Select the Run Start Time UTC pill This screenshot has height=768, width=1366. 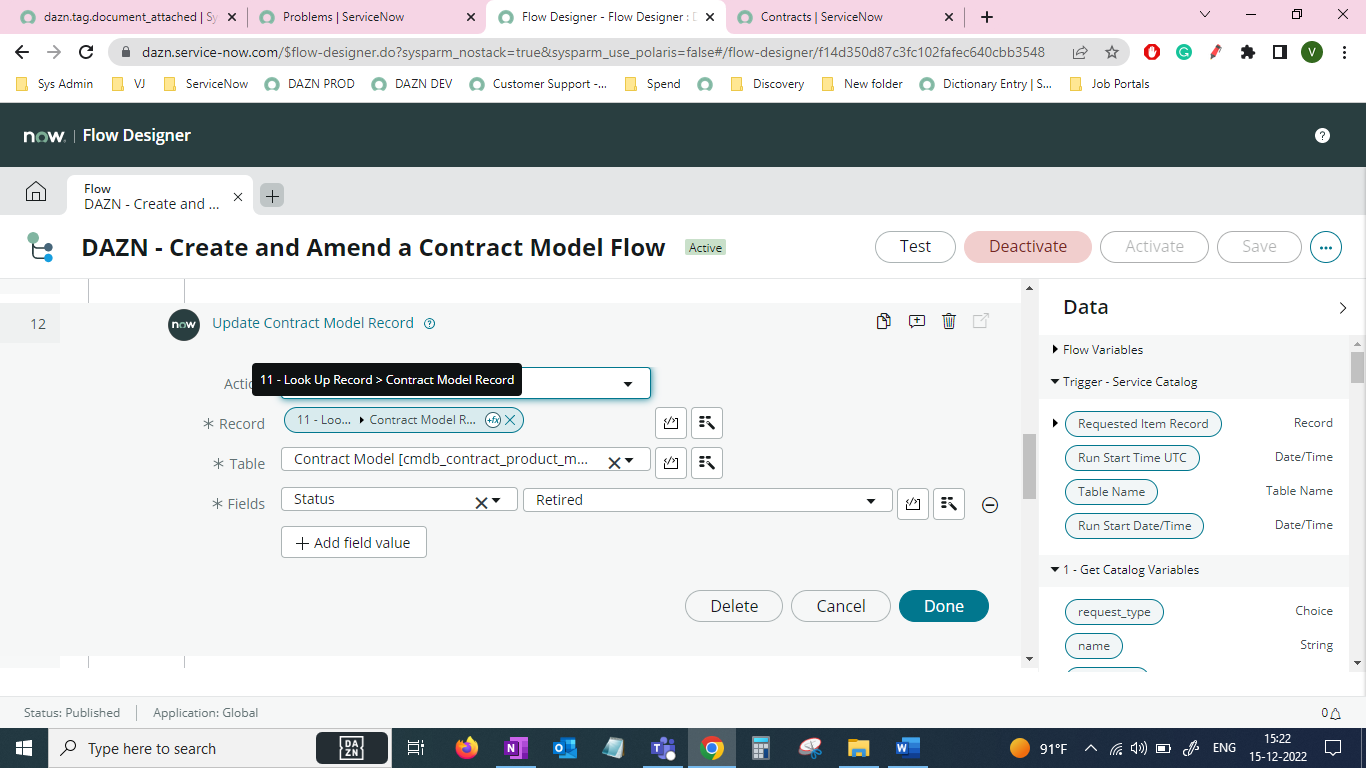(1132, 458)
